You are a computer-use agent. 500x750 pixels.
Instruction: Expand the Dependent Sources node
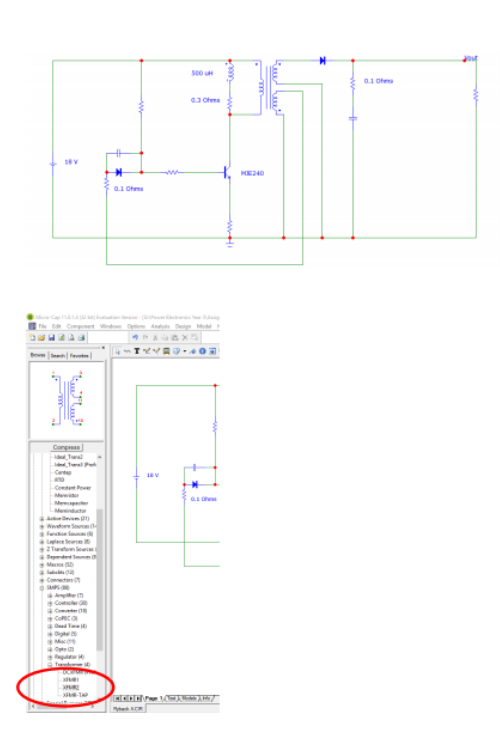coord(42,557)
